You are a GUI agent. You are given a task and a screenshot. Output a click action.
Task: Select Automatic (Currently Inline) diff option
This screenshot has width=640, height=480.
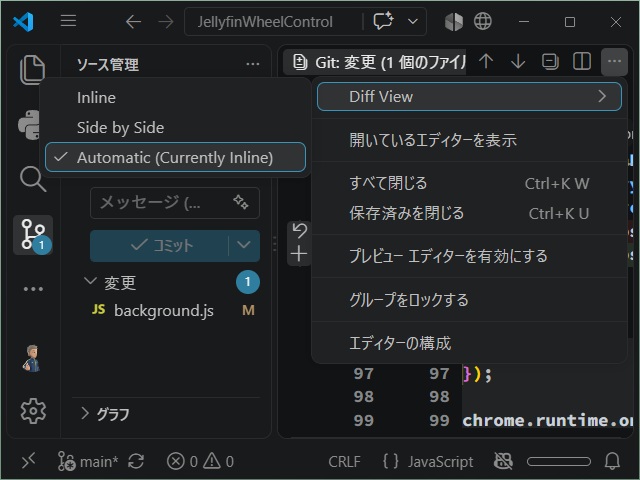click(176, 157)
